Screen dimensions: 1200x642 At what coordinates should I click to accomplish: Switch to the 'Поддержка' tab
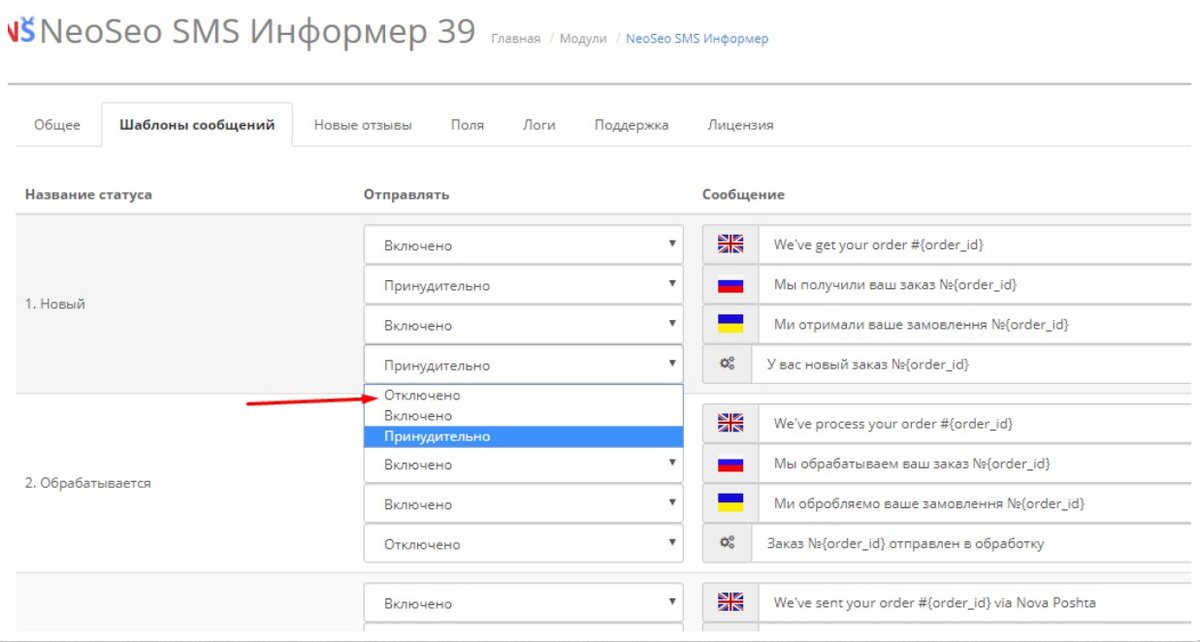632,125
